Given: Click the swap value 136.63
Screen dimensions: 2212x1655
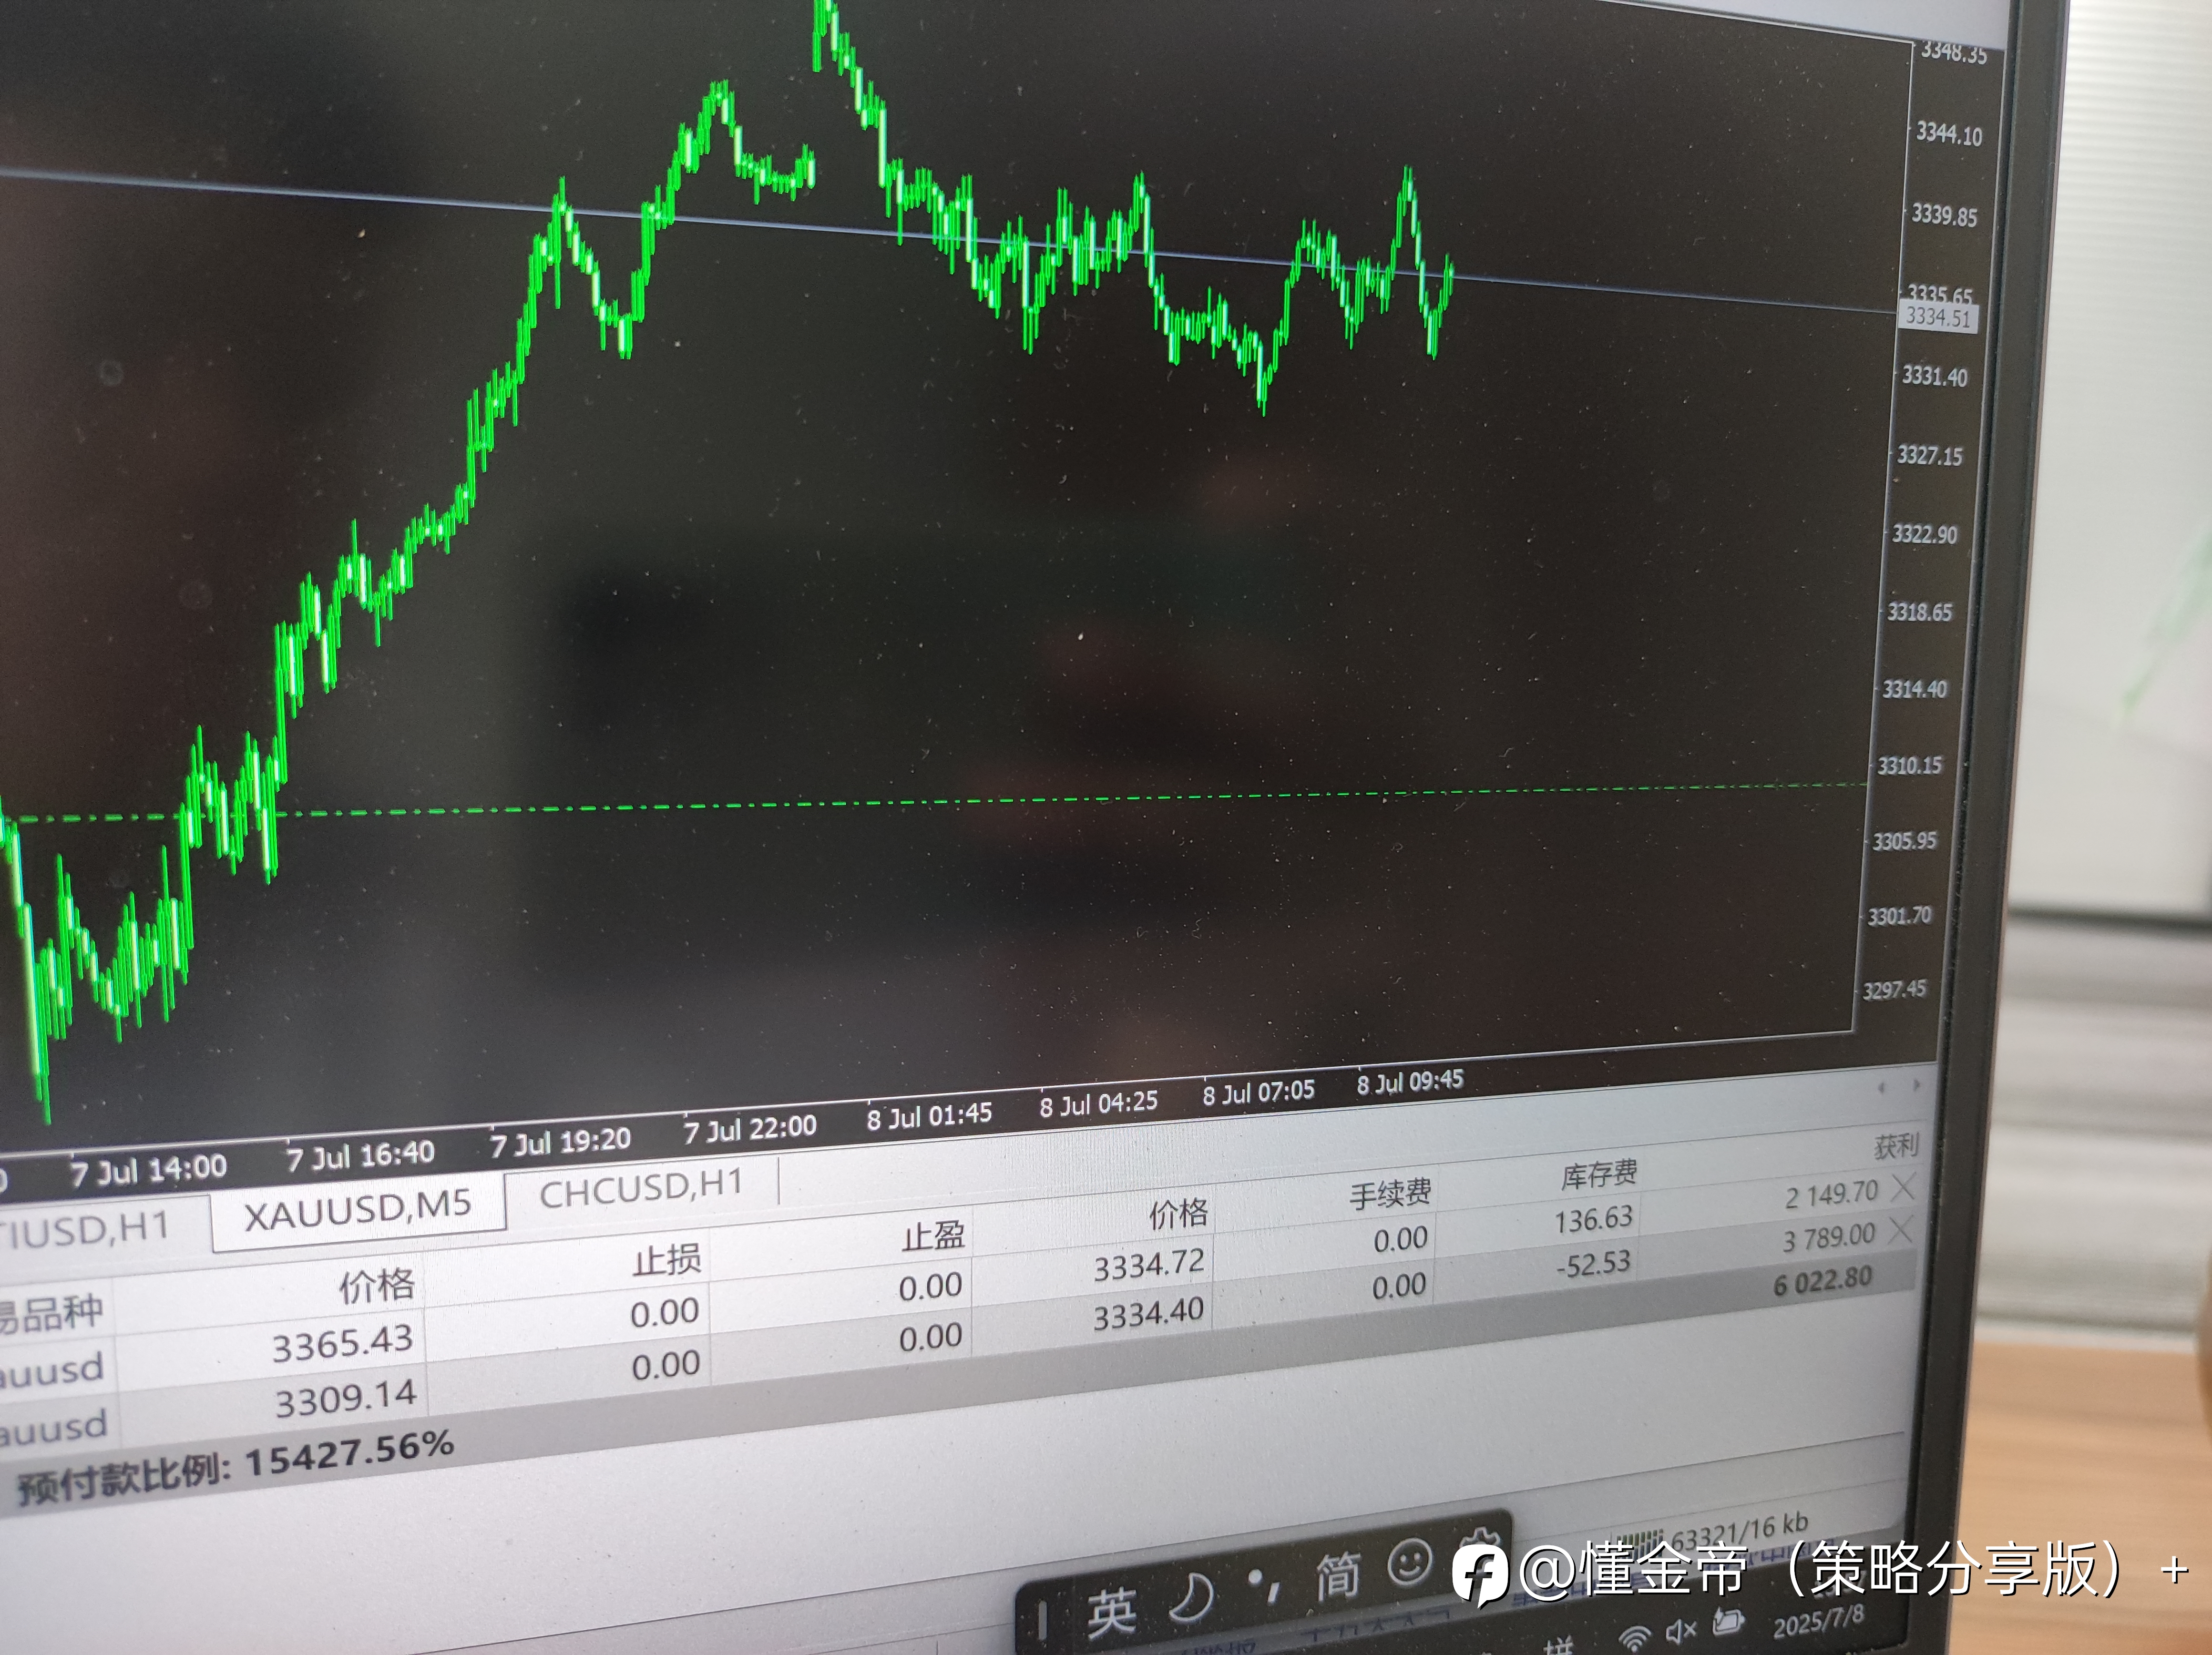Looking at the screenshot, I should pyautogui.click(x=1593, y=1219).
